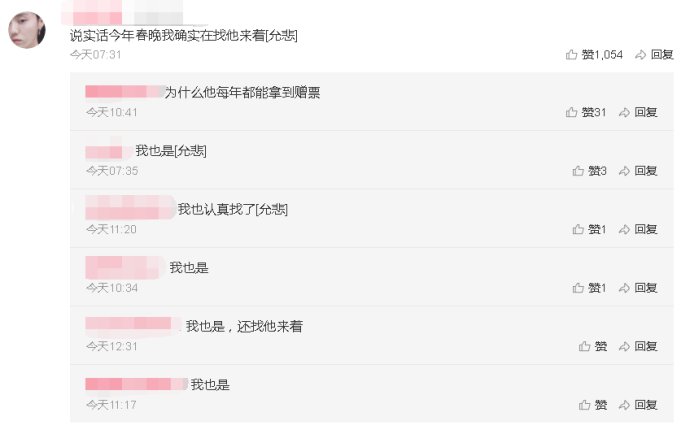Reply to the 07:35 comment 我也是[允悲]

638,171
